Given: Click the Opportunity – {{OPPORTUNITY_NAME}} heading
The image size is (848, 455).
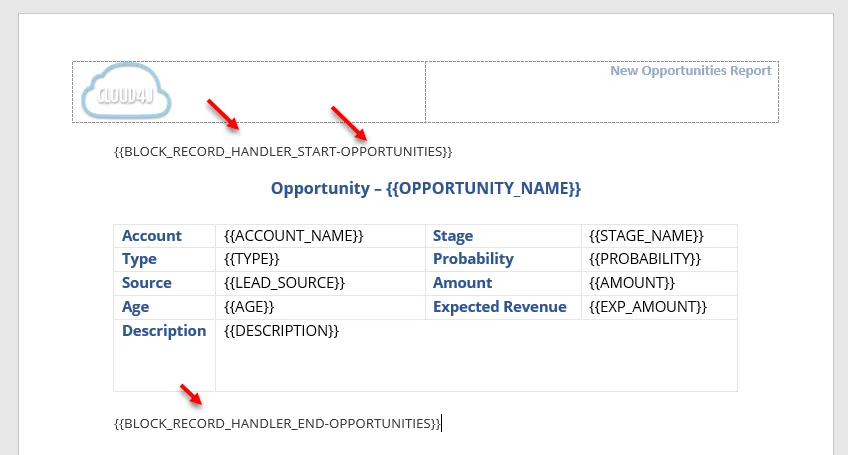Looking at the screenshot, I should pos(426,188).
